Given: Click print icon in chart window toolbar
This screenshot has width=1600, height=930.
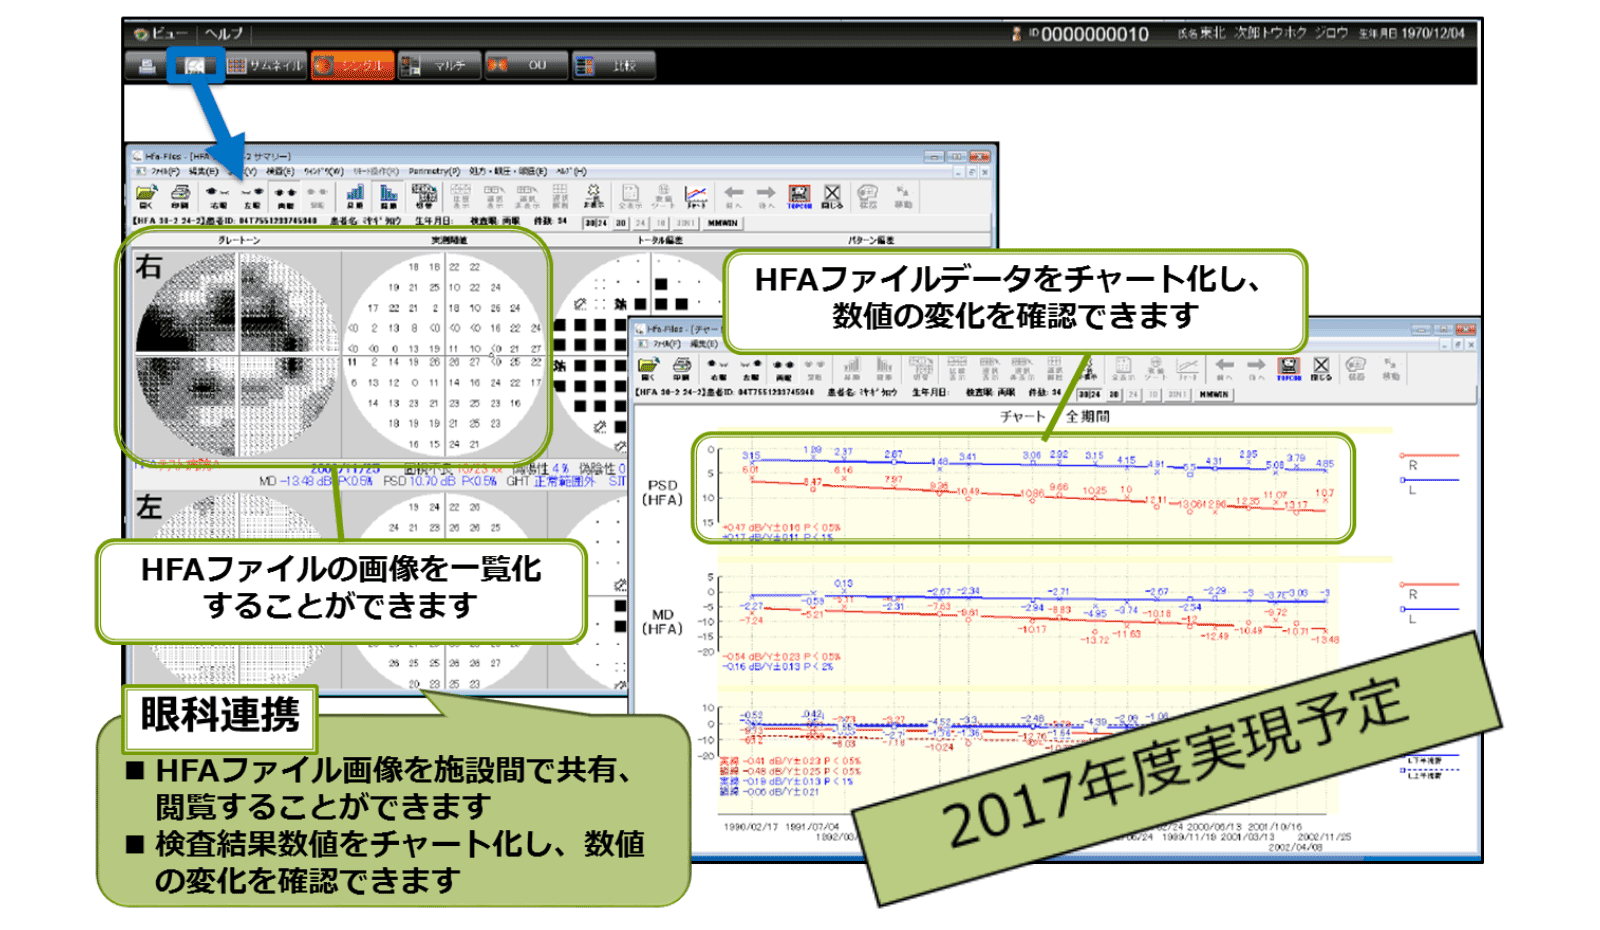Looking at the screenshot, I should click(x=682, y=370).
